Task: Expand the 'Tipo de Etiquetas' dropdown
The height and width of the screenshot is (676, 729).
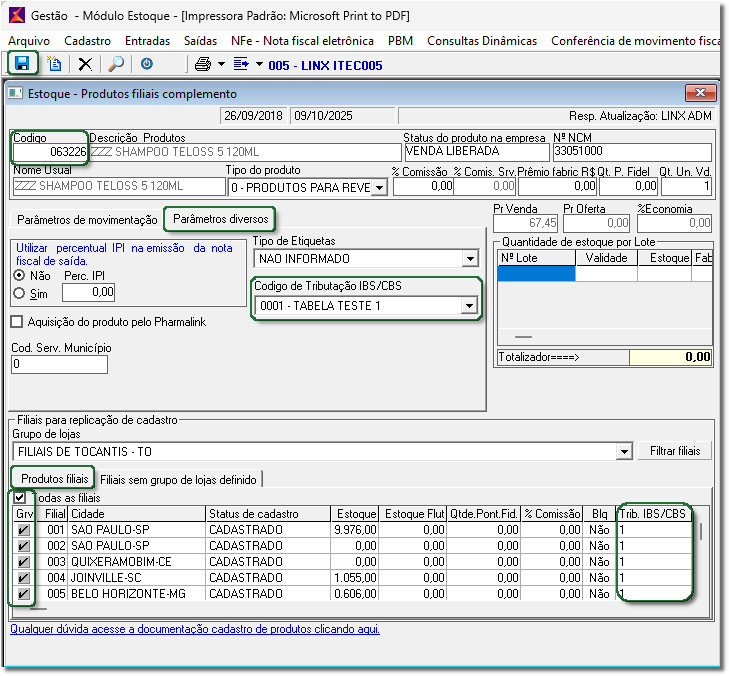Action: pyautogui.click(x=469, y=259)
